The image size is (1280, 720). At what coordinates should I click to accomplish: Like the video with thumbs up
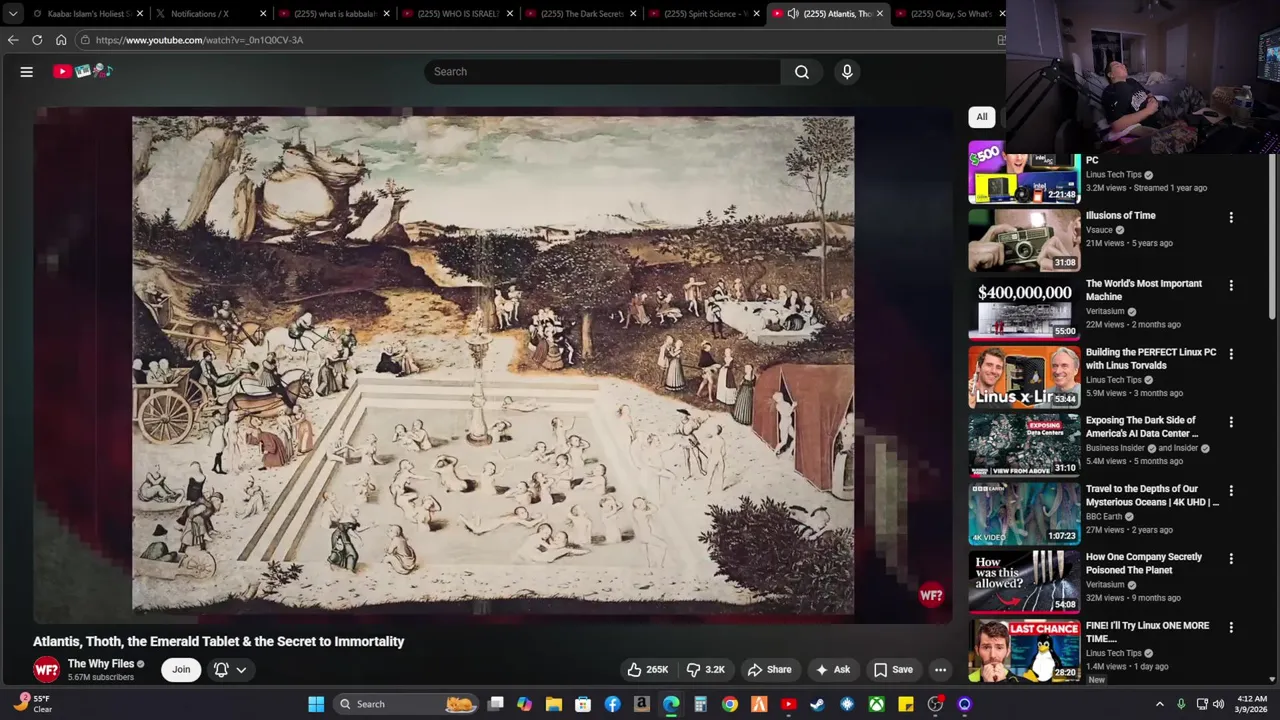tap(647, 670)
